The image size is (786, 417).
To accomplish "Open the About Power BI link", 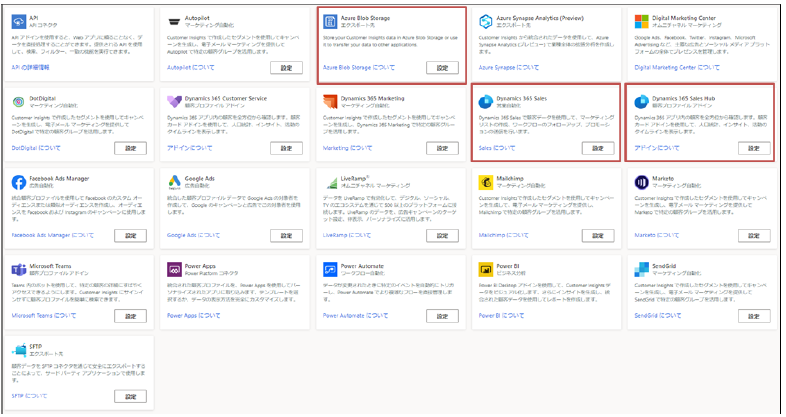I will (x=501, y=315).
